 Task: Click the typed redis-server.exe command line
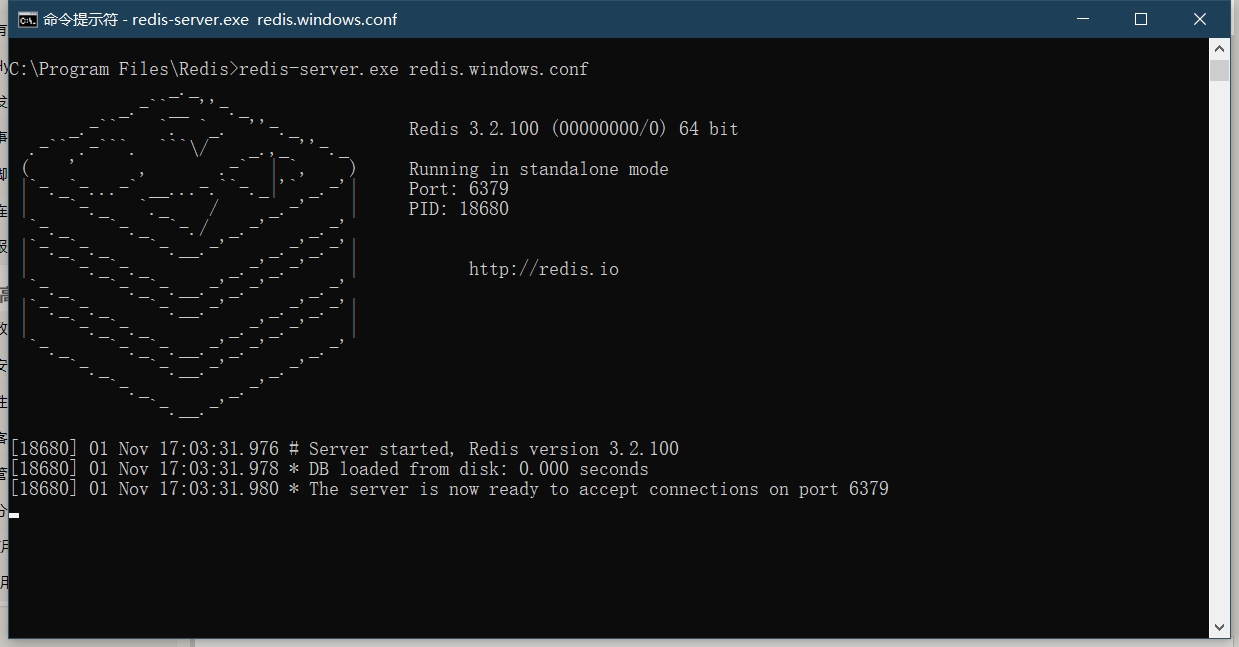pos(413,69)
